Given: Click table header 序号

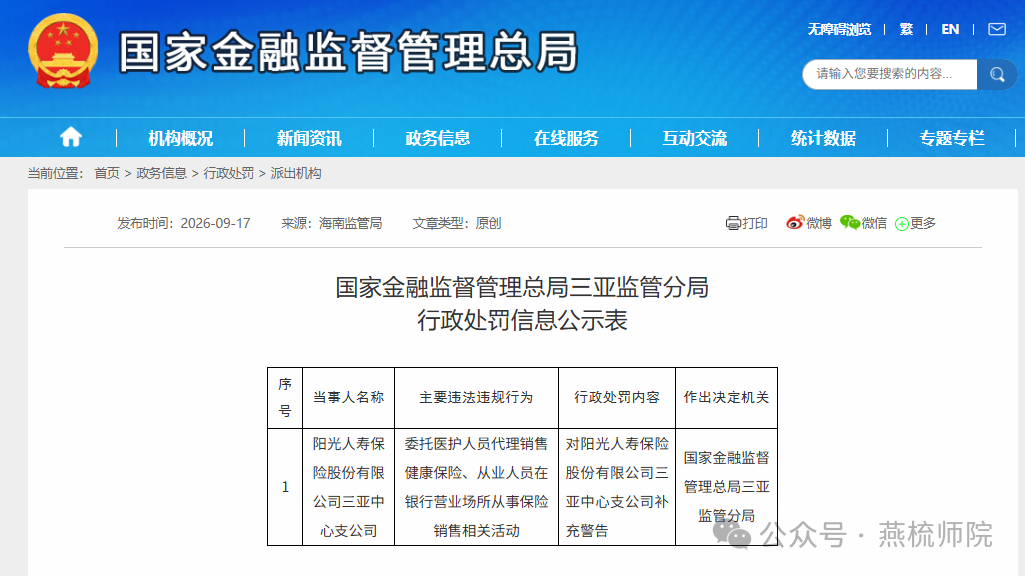Looking at the screenshot, I should 285,398.
